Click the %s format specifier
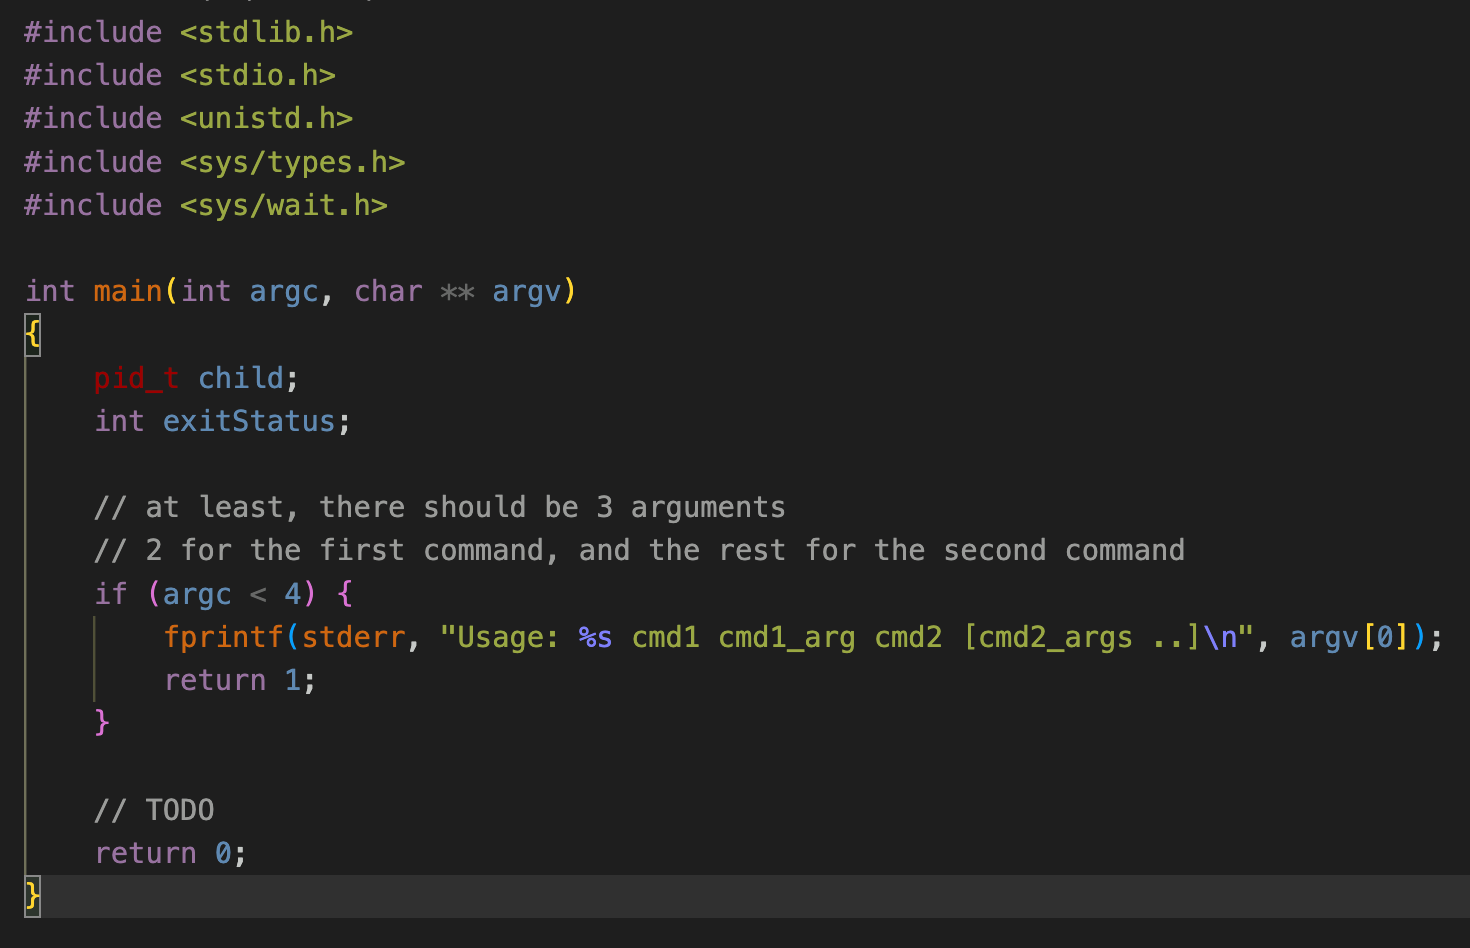The width and height of the screenshot is (1470, 948). pos(594,636)
